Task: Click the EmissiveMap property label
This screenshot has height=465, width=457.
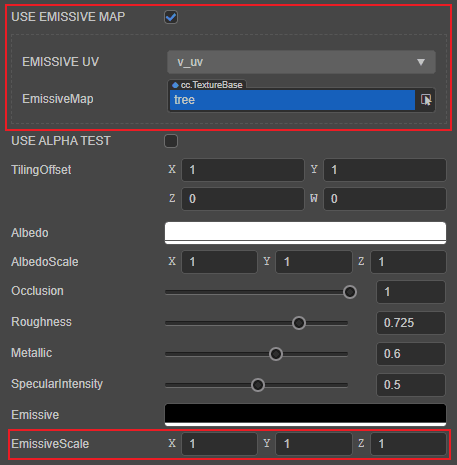Action: coord(58,99)
